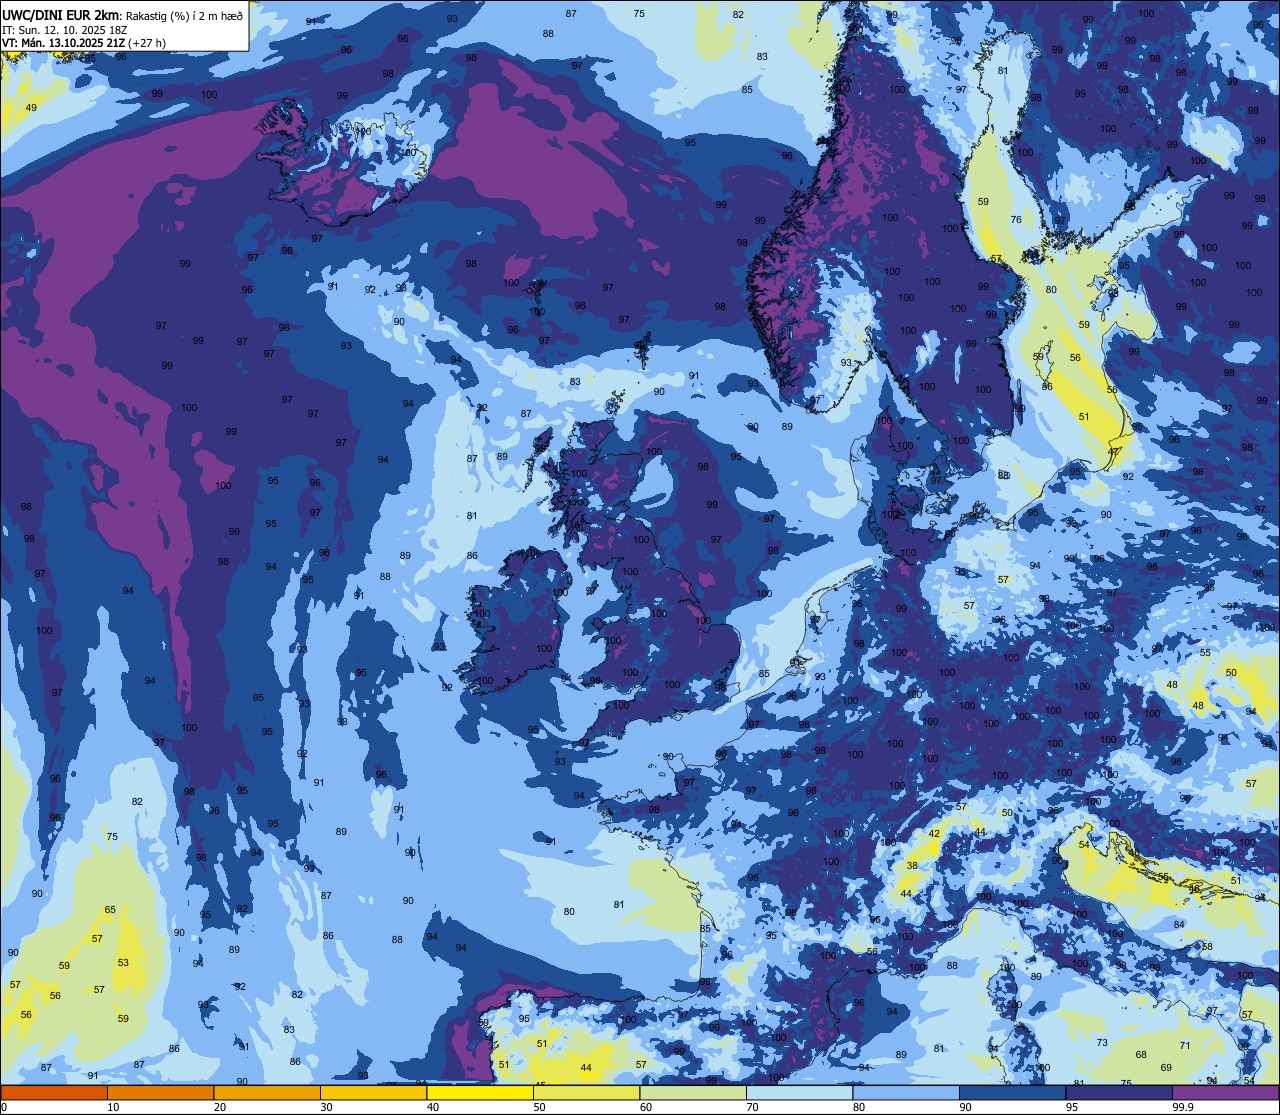
Task: Click the title 'UWC/DINI EUR 2km'
Action: 61,13
